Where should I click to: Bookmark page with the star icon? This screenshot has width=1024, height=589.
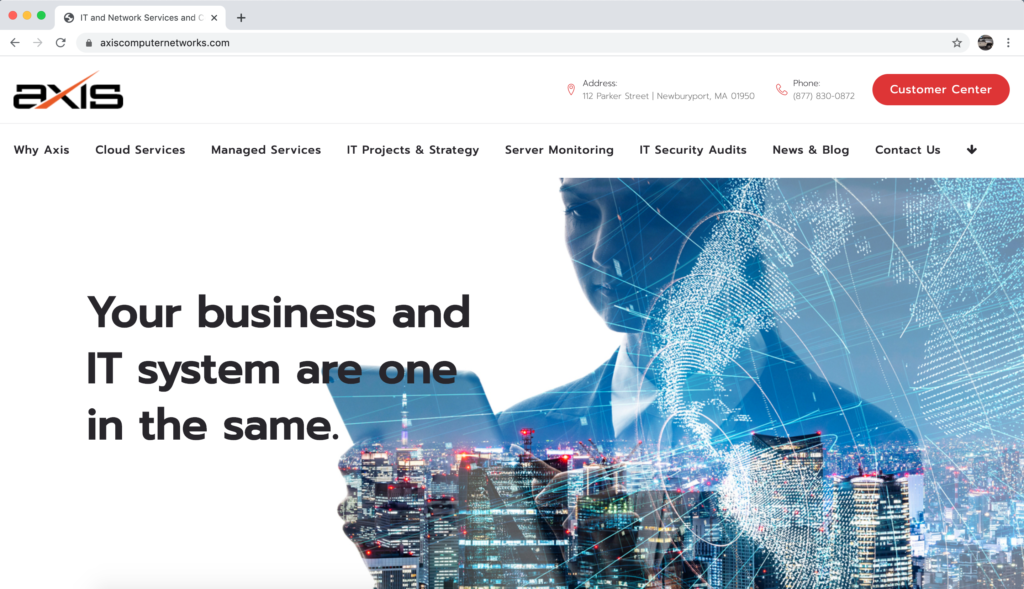[x=957, y=42]
